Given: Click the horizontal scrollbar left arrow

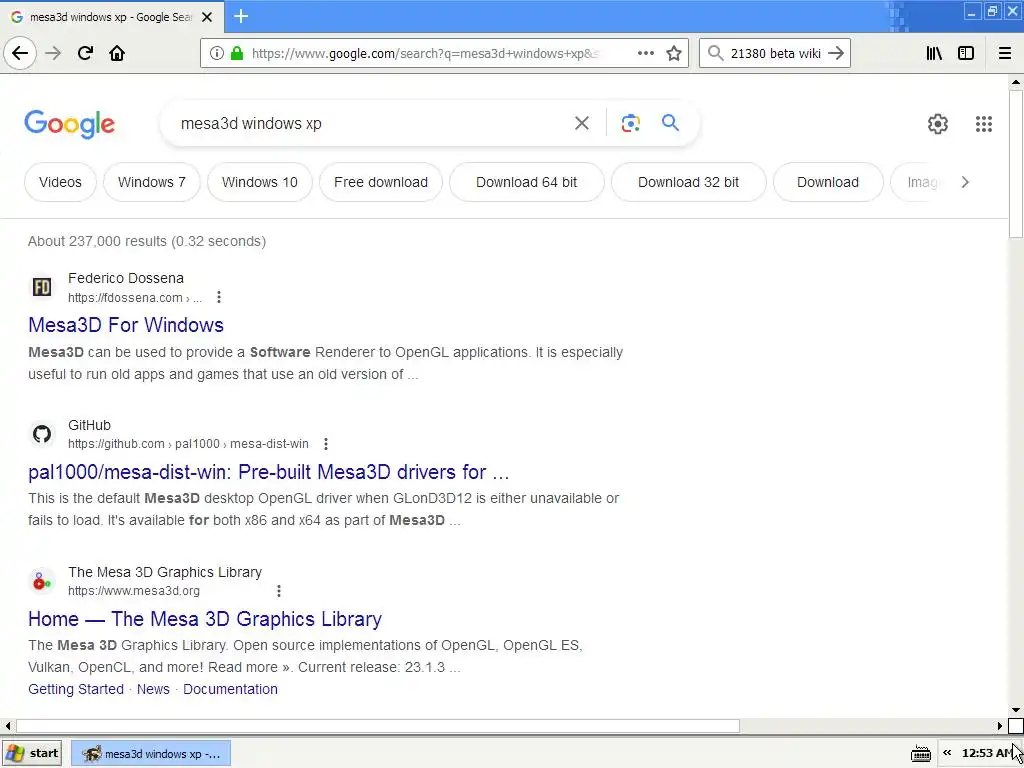Looking at the screenshot, I should click(7, 726).
